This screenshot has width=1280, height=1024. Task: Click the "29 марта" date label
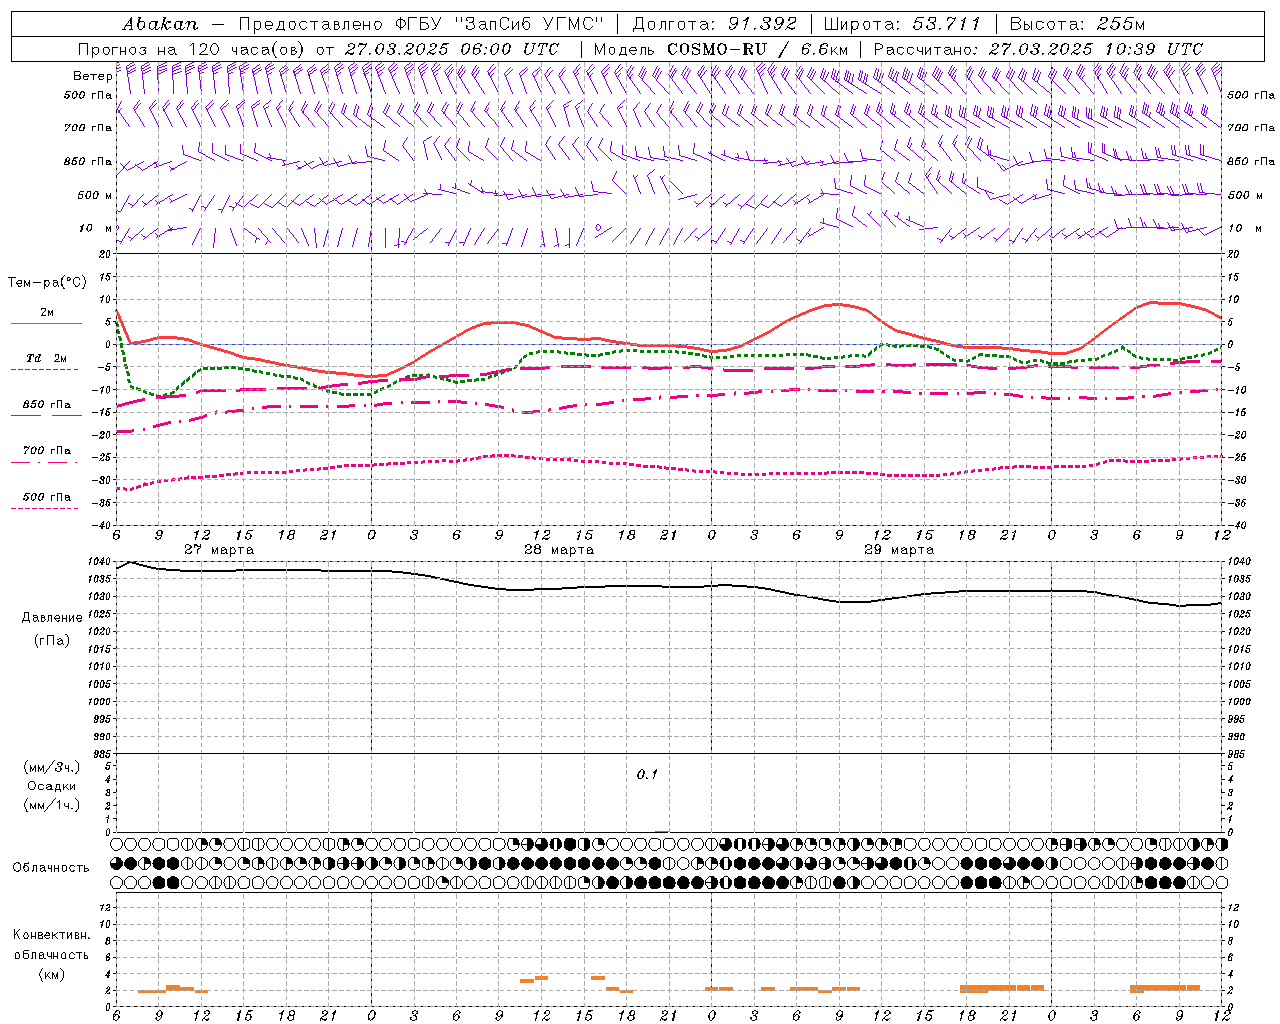tap(899, 550)
